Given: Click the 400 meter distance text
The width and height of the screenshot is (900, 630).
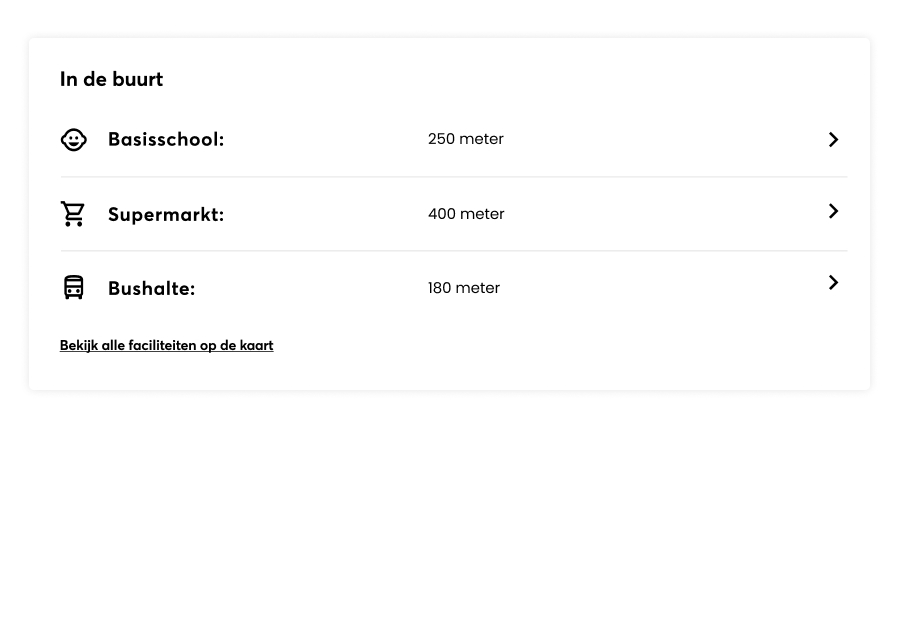Looking at the screenshot, I should 466,214.
